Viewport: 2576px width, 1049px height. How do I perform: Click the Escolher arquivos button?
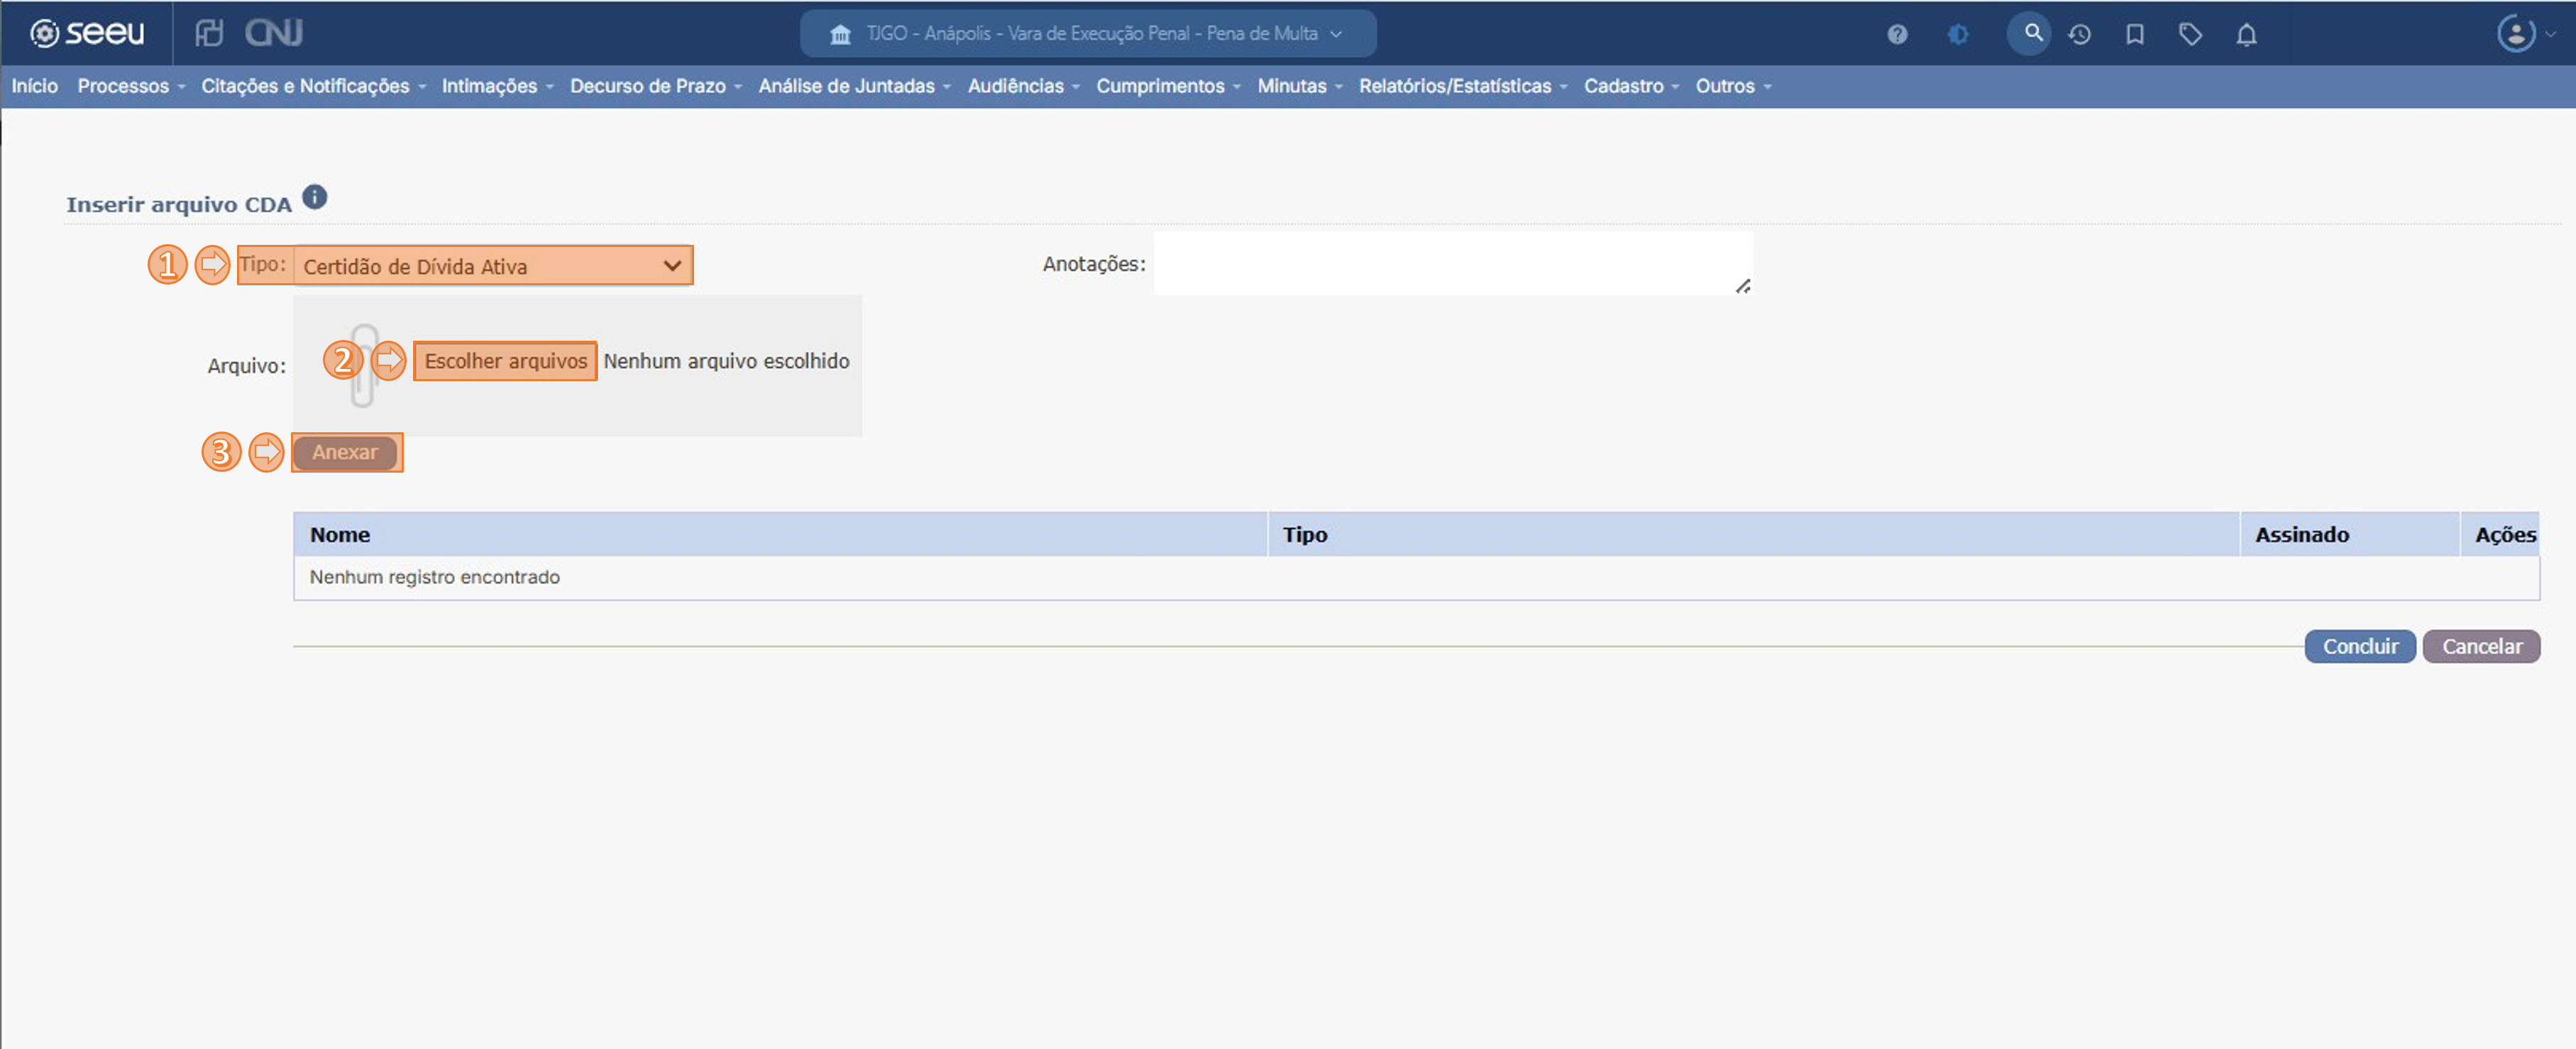(505, 361)
